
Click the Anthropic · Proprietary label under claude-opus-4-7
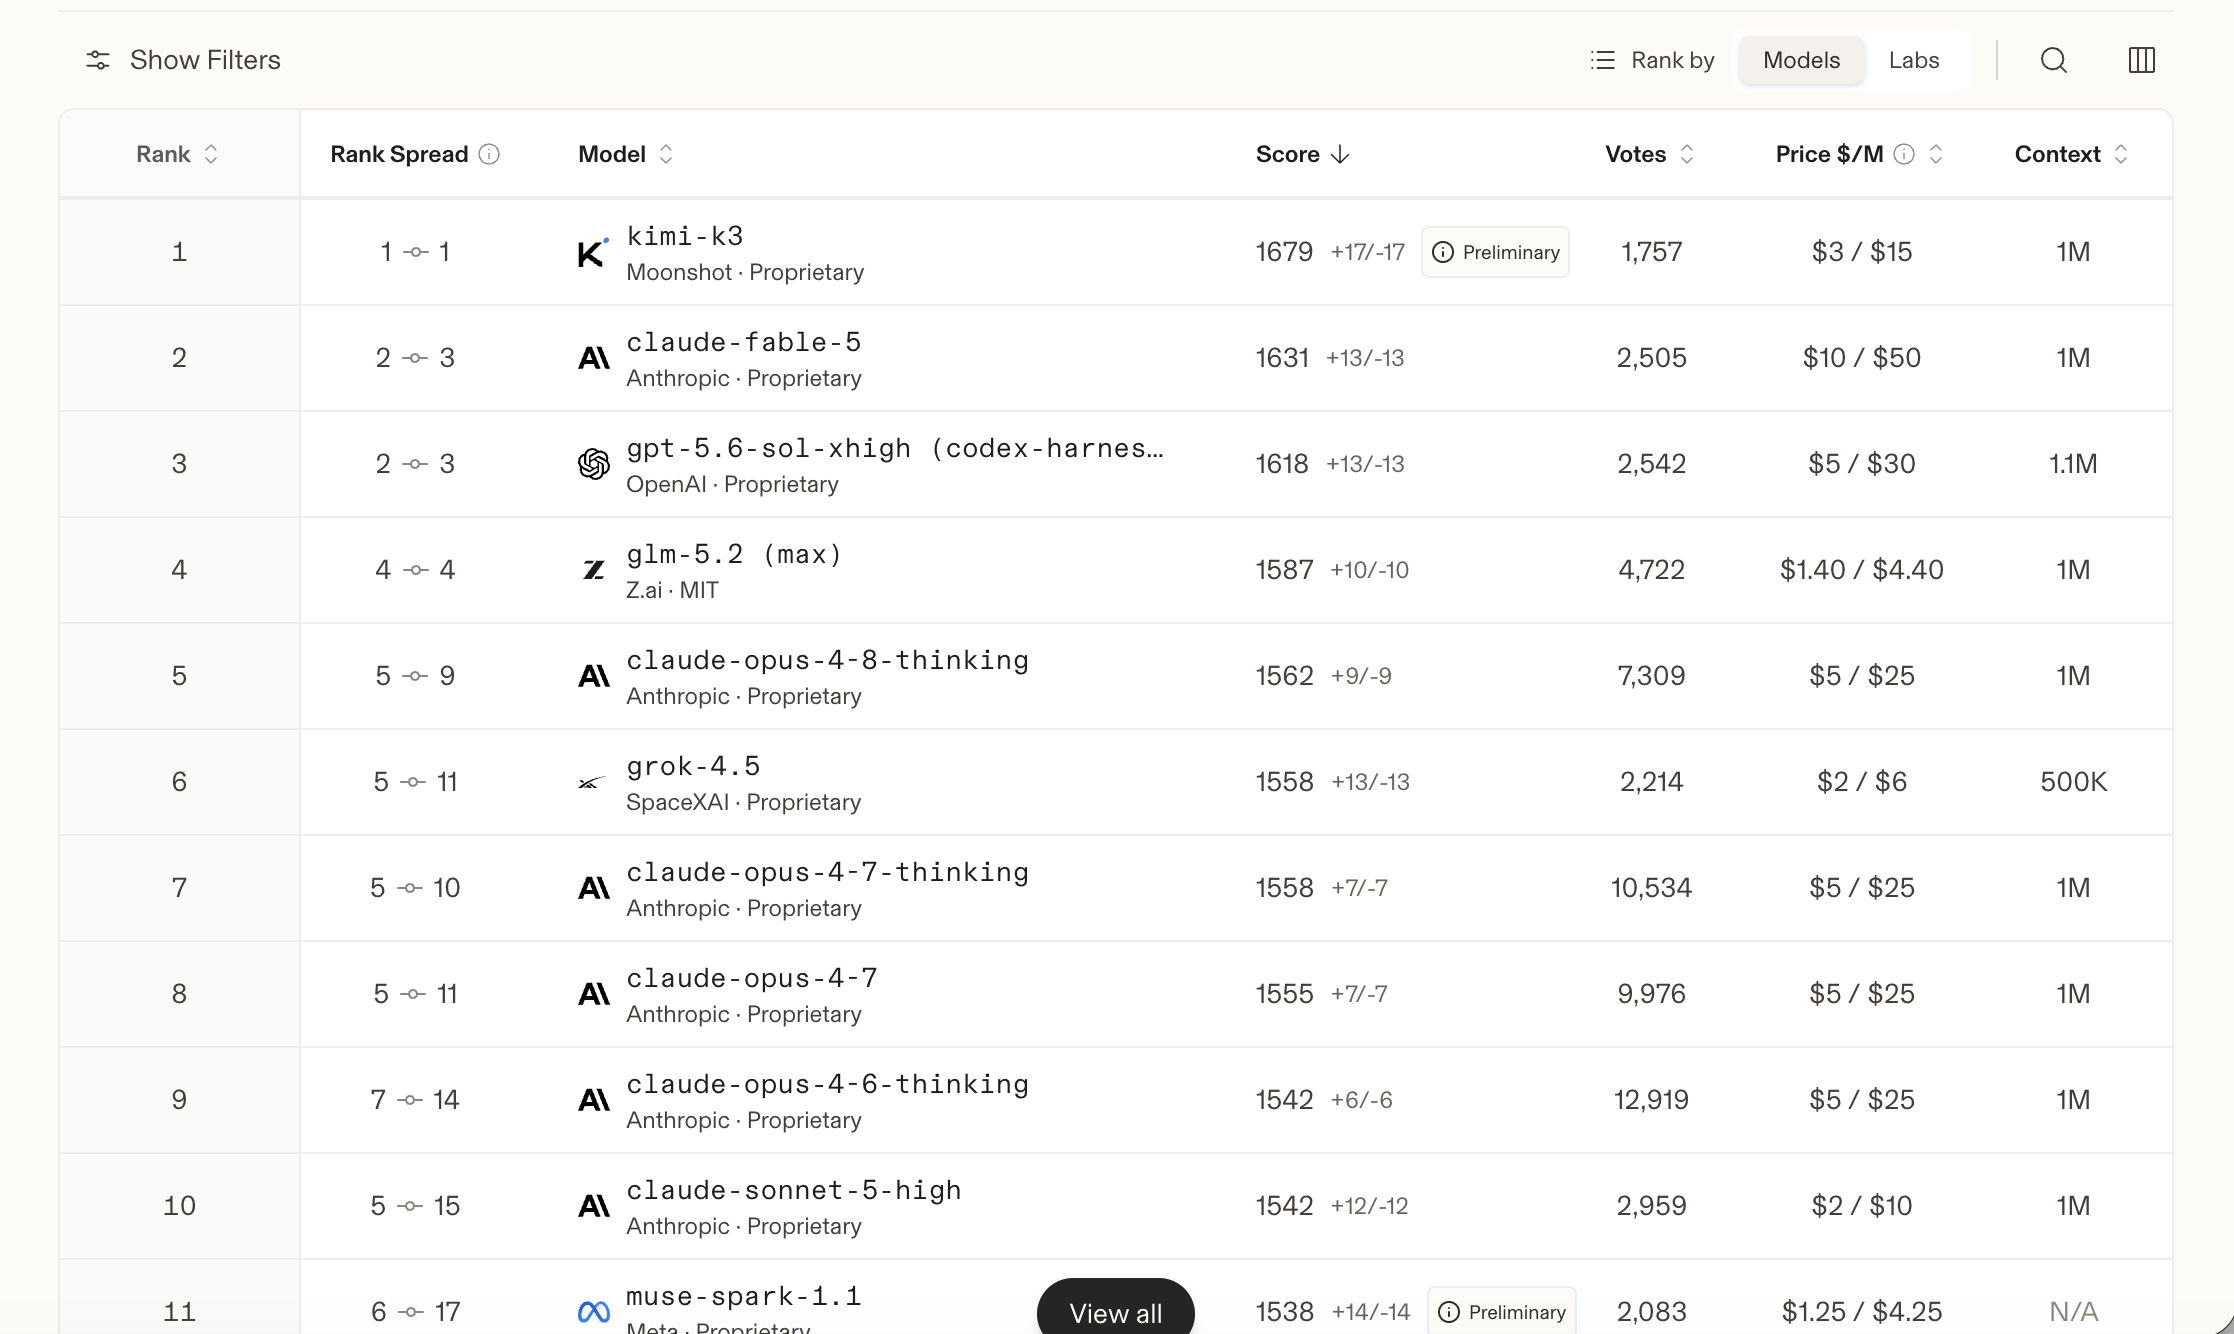pos(743,1014)
